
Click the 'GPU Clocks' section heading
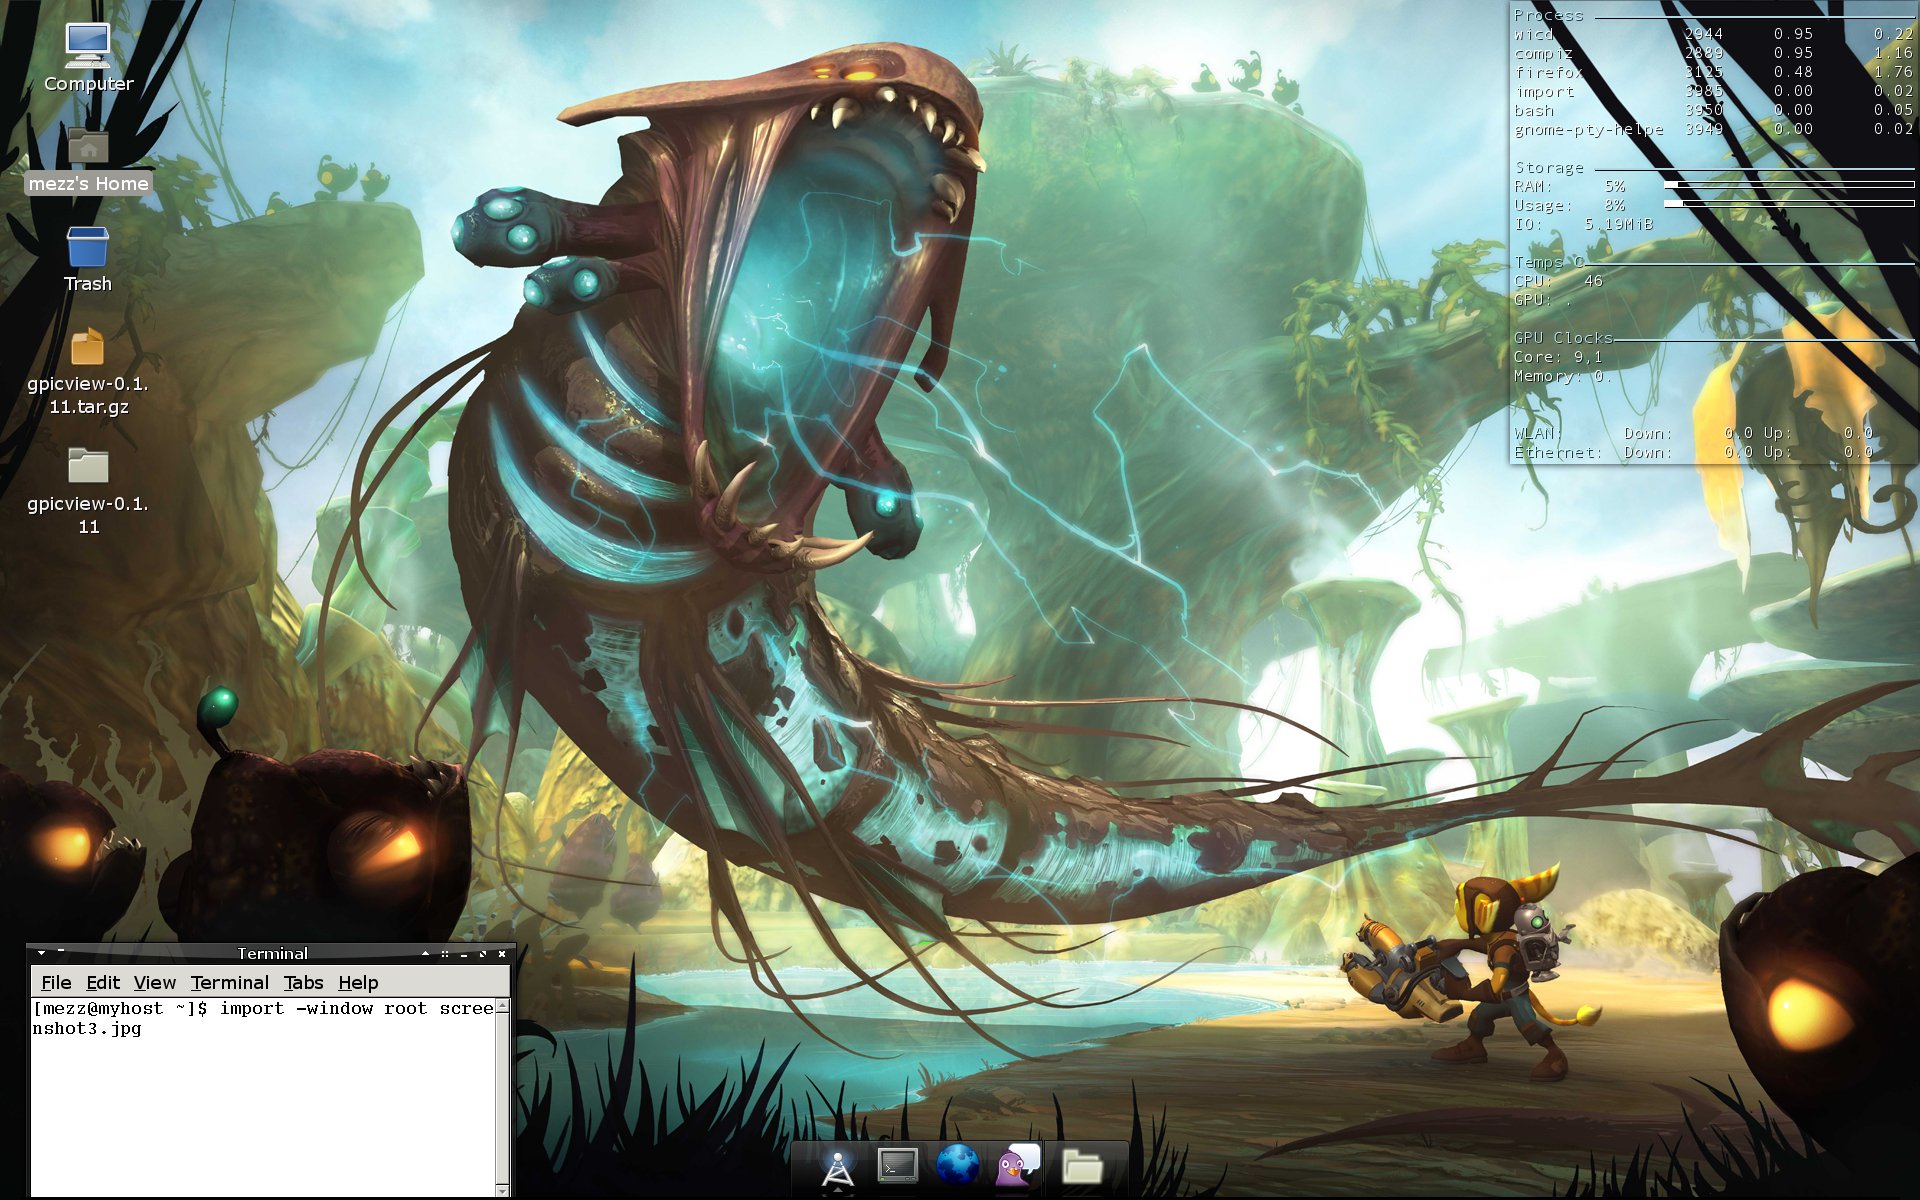point(1563,338)
